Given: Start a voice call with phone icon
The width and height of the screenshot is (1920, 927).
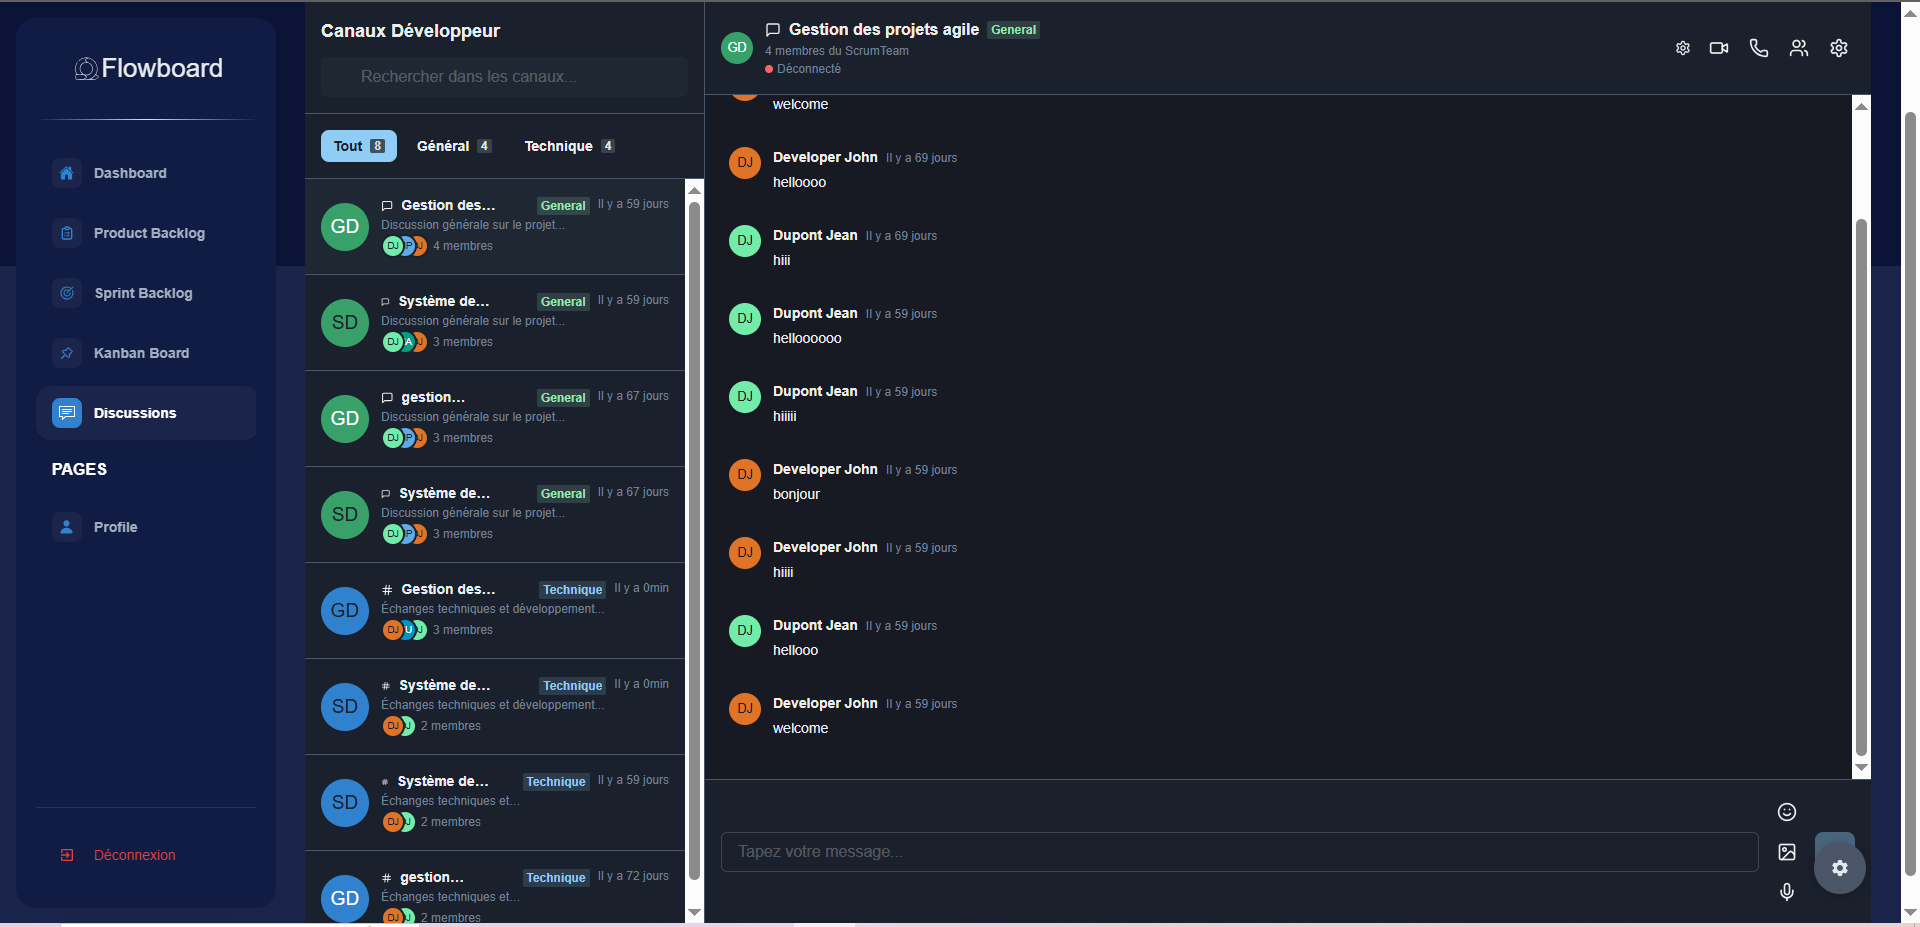Looking at the screenshot, I should point(1759,48).
